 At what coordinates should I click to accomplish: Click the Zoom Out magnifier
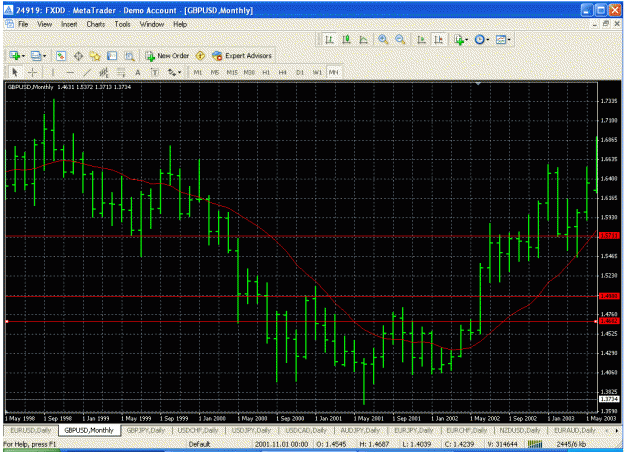pyautogui.click(x=400, y=39)
